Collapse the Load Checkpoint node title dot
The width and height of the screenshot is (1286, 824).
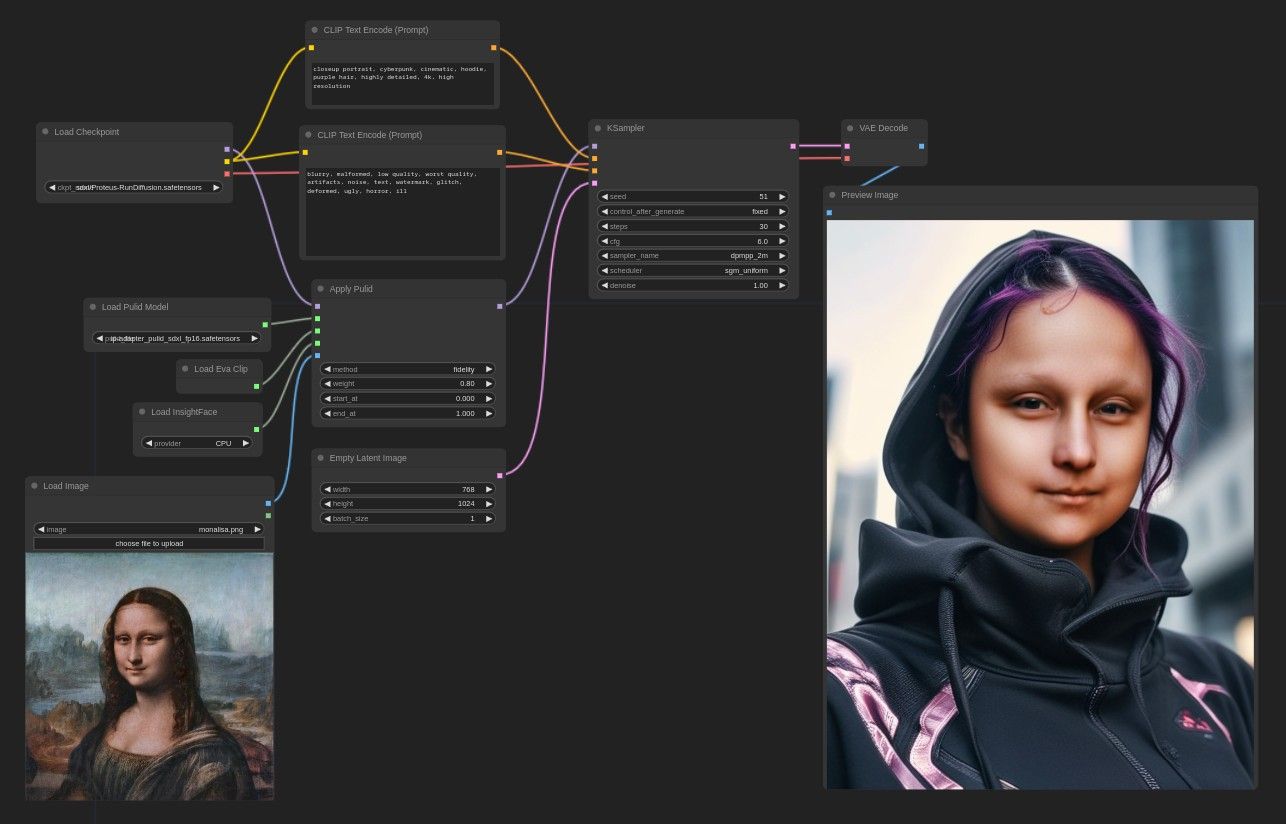[x=46, y=131]
